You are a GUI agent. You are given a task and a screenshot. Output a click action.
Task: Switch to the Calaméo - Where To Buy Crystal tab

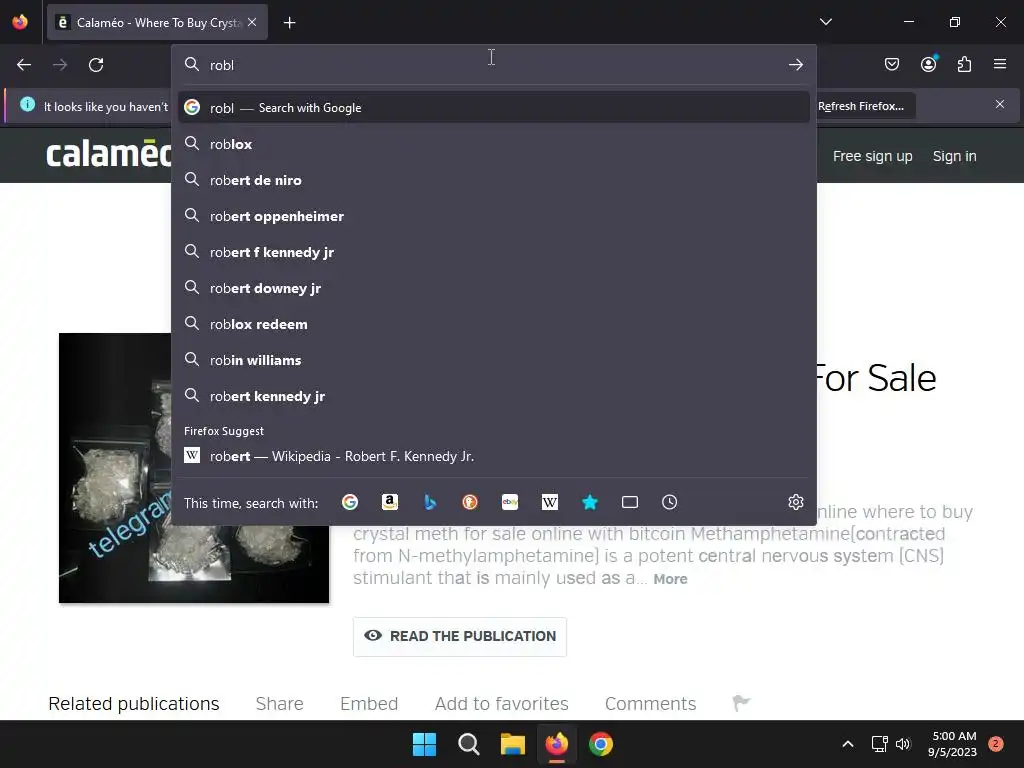pyautogui.click(x=157, y=22)
